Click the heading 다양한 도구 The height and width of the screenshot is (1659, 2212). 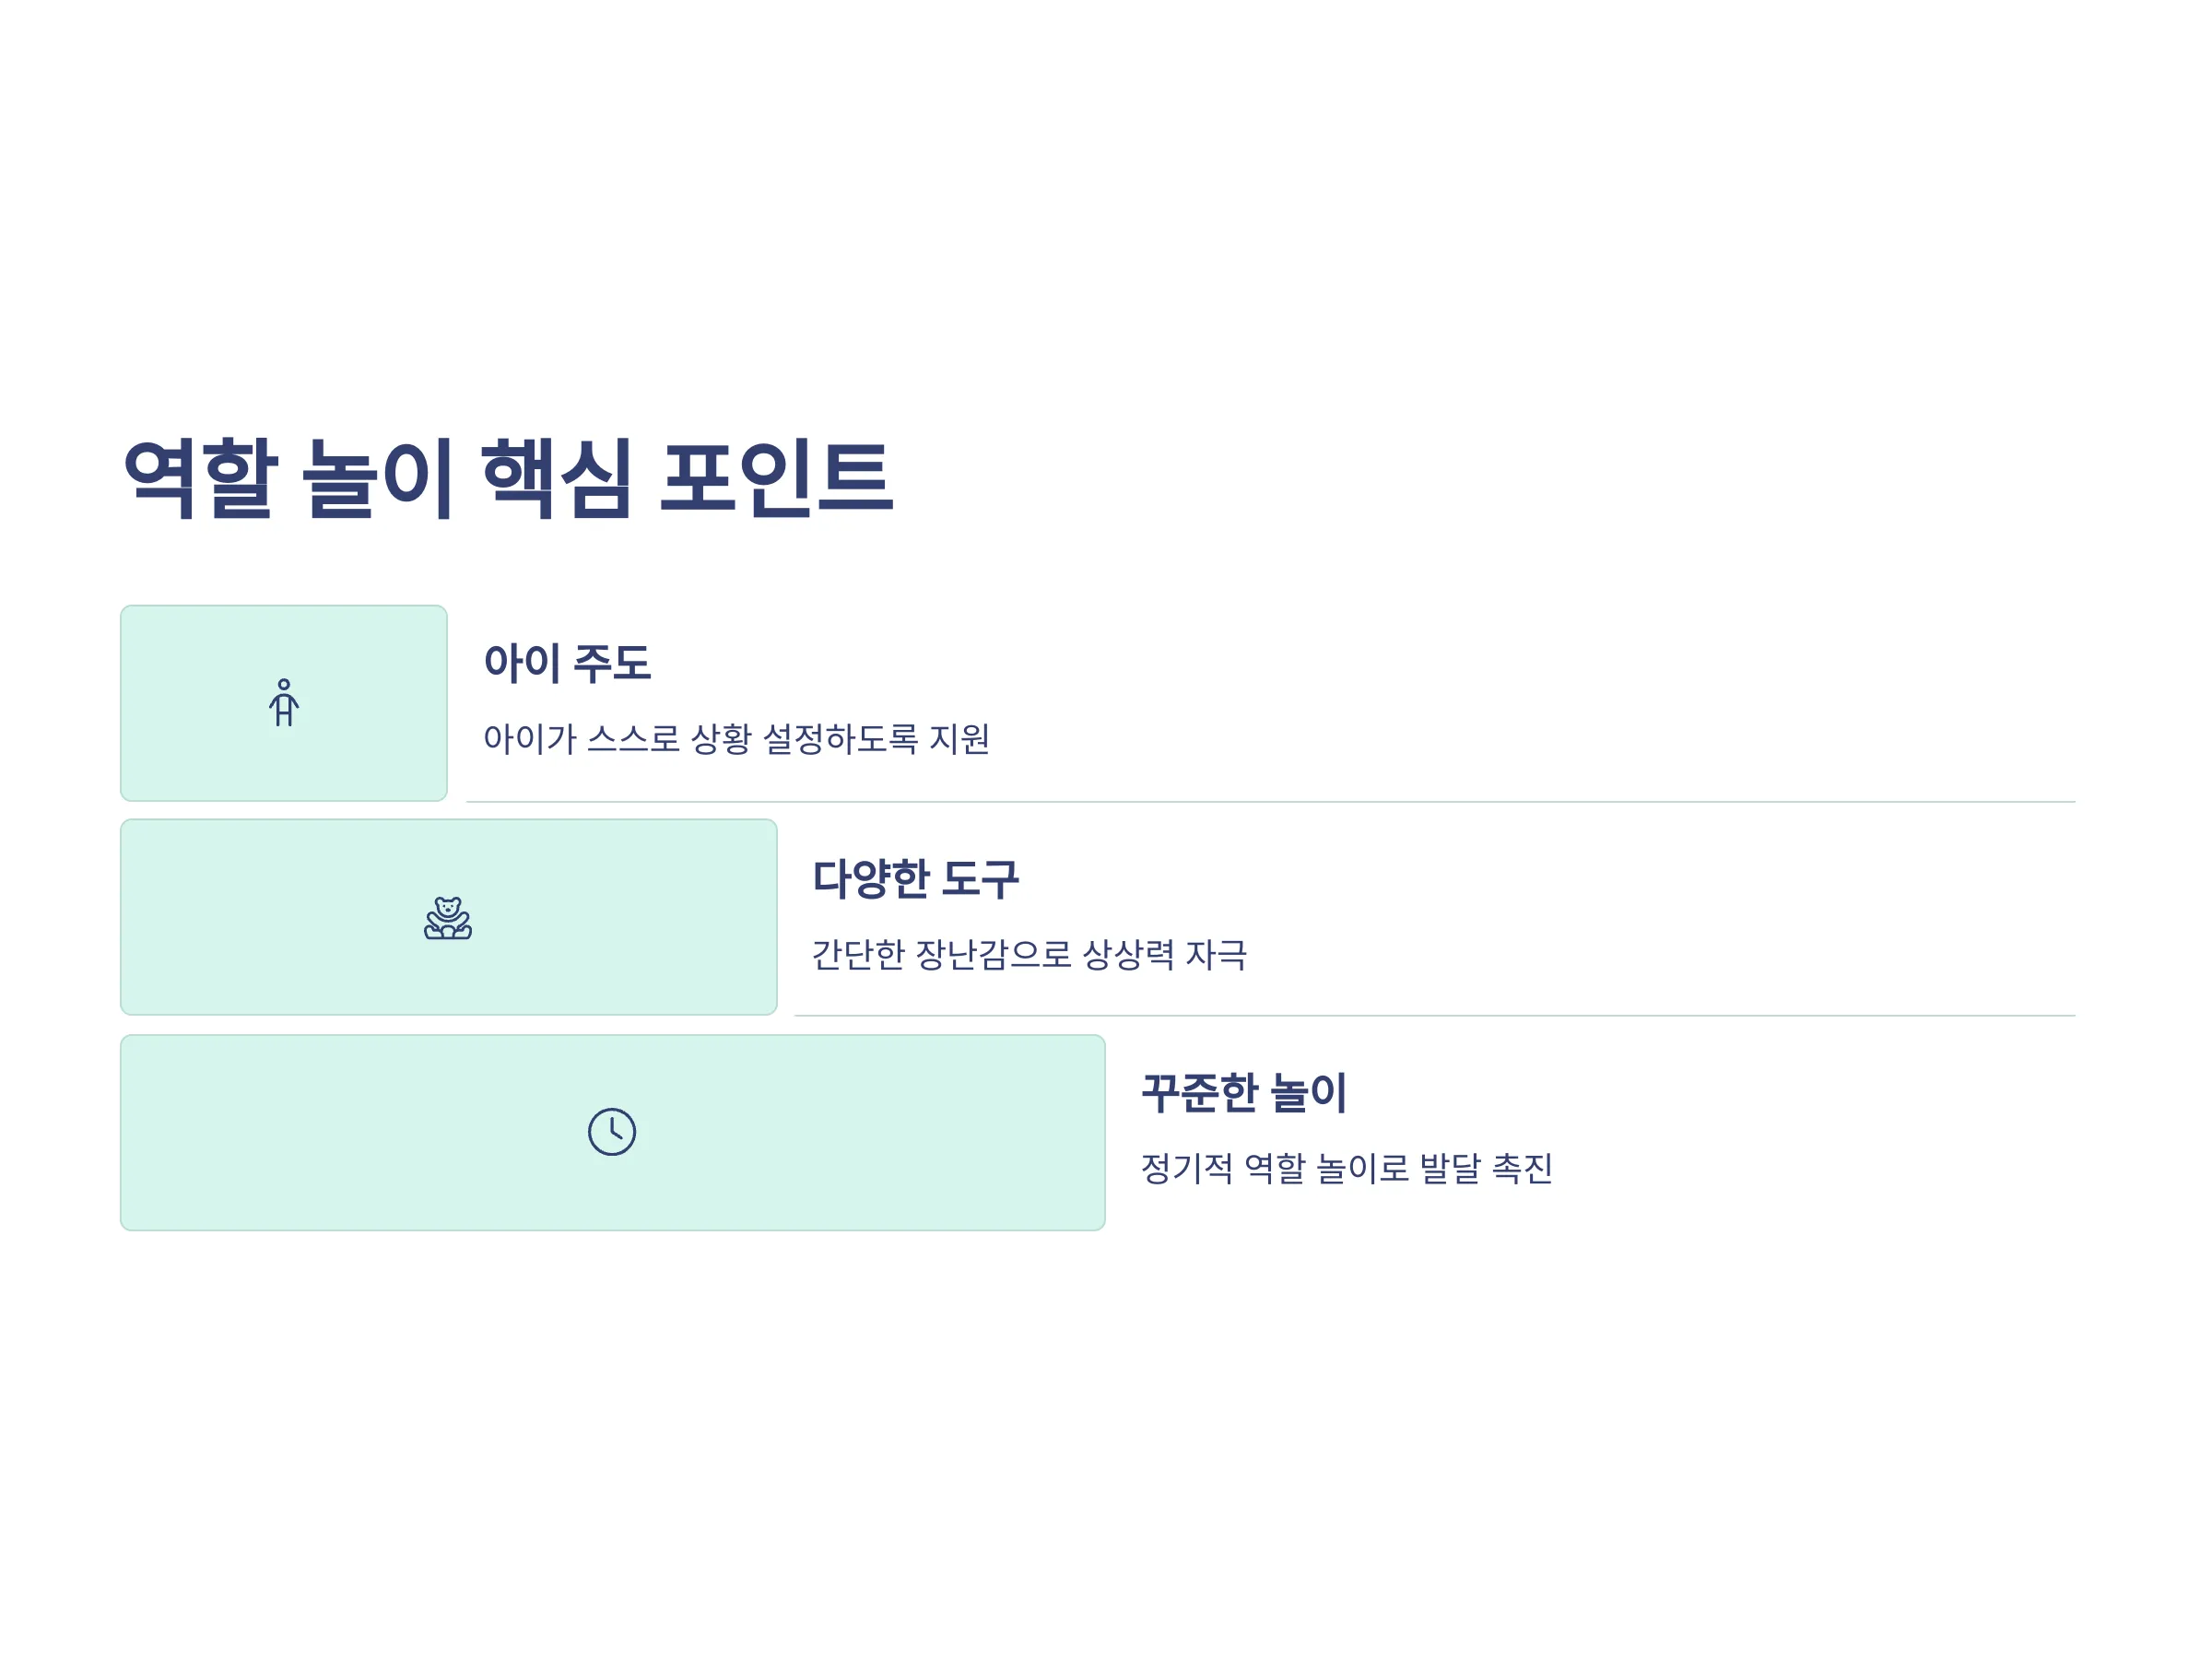(915, 879)
